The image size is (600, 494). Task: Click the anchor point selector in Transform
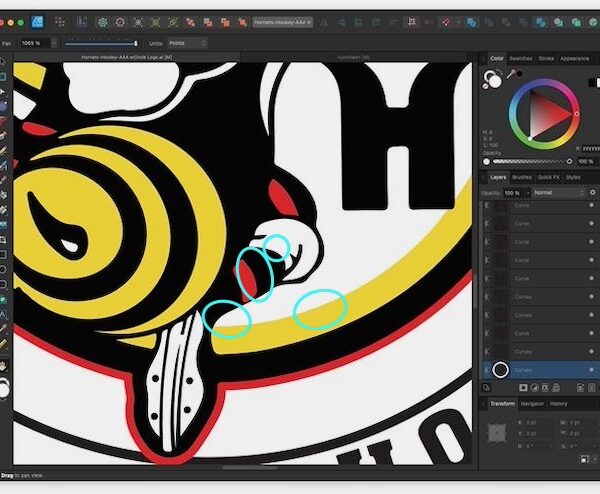[x=496, y=433]
